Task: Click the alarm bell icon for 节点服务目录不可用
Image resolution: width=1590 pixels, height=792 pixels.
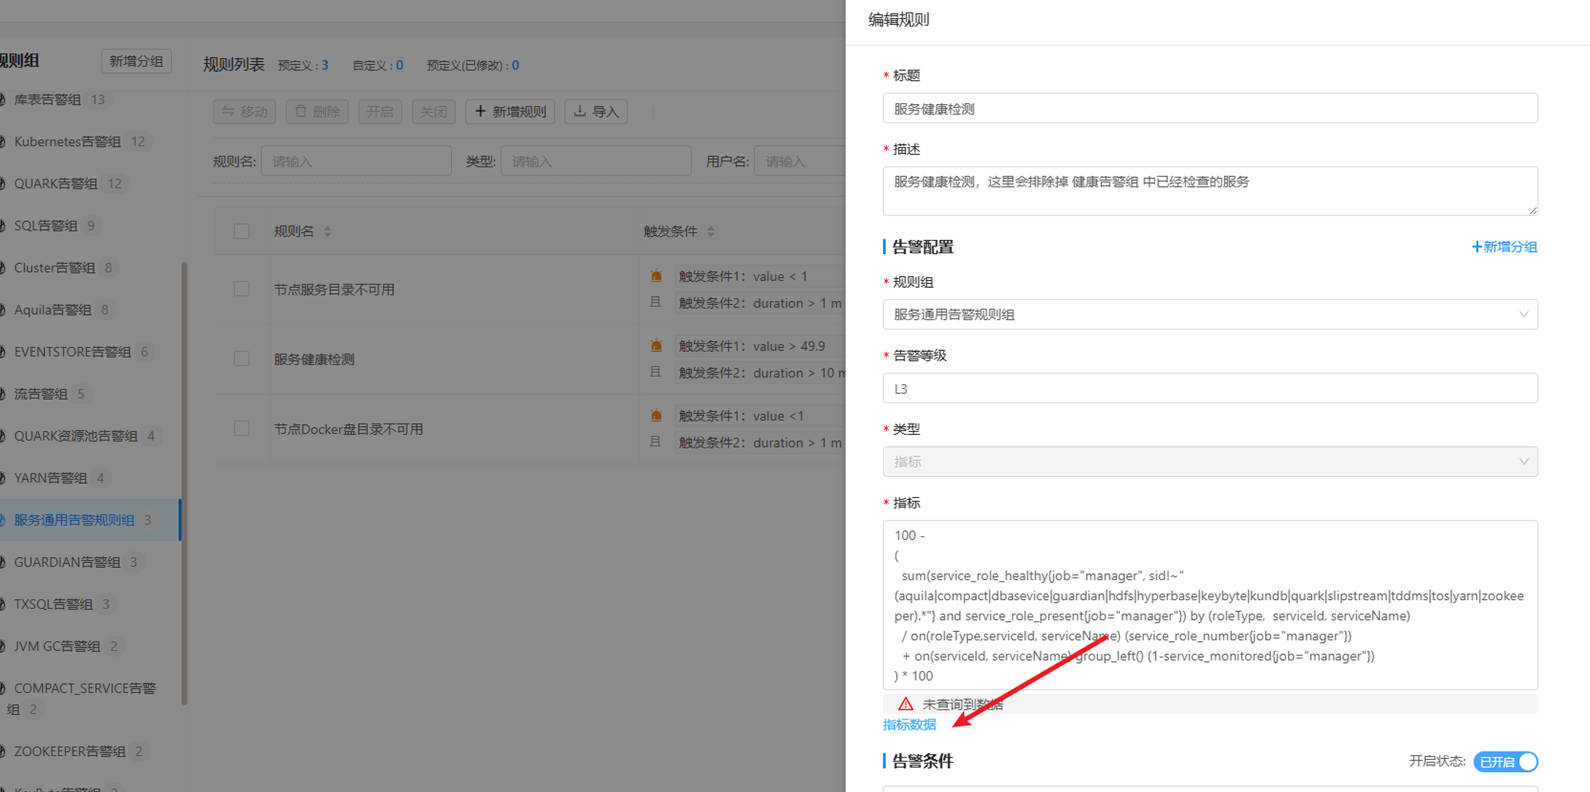Action: coord(656,276)
